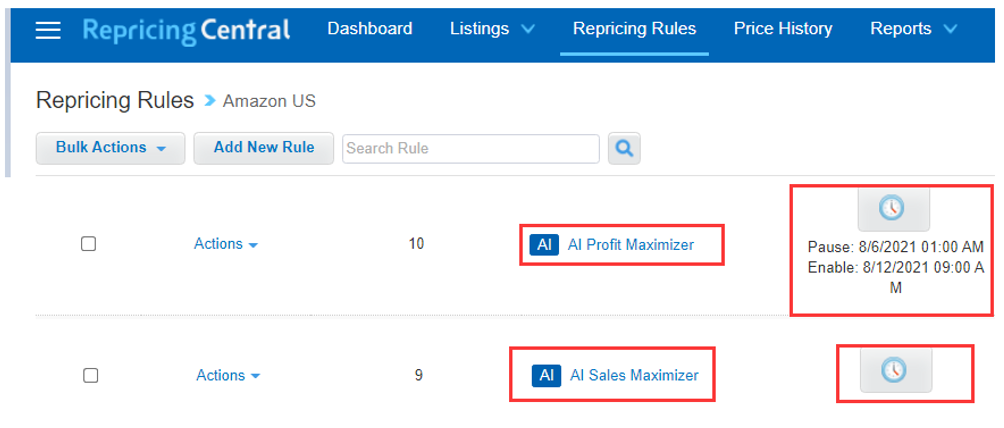Open the hamburger navigation menu

pyautogui.click(x=48, y=29)
